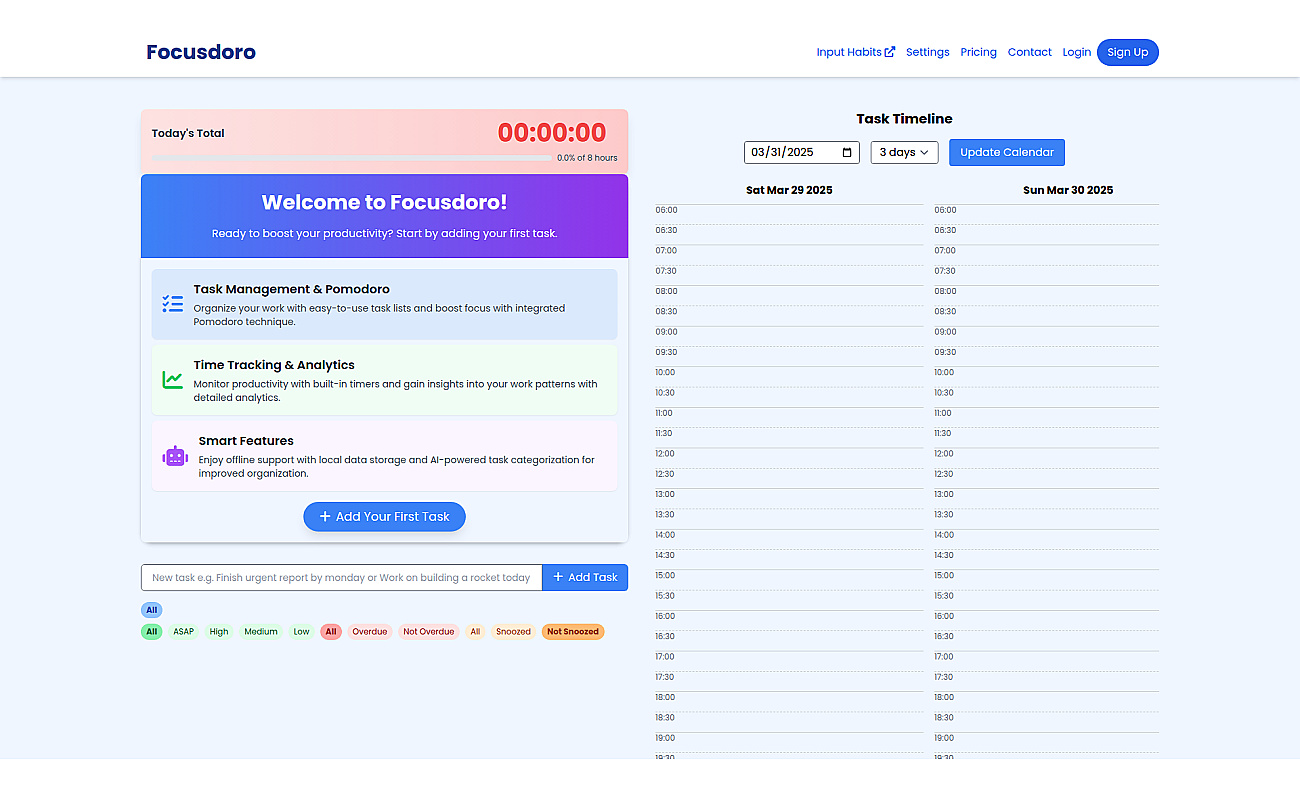This screenshot has height=788, width=1300.
Task: Click the Time Tracking & Analytics card
Action: (x=384, y=380)
